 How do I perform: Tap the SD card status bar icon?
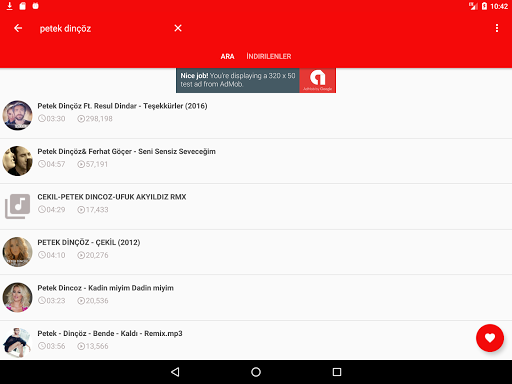click(22, 6)
